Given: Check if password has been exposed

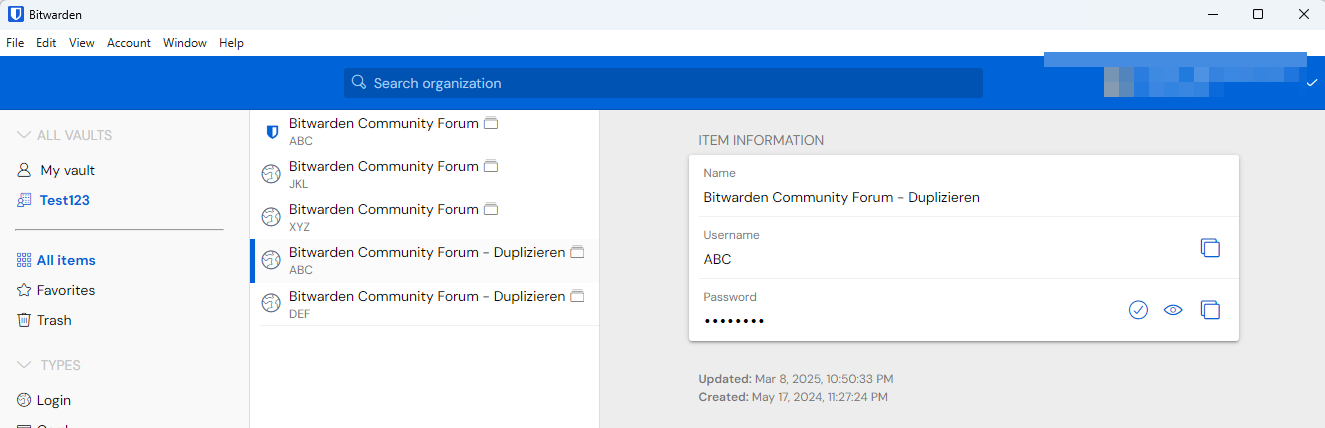Looking at the screenshot, I should tap(1138, 310).
